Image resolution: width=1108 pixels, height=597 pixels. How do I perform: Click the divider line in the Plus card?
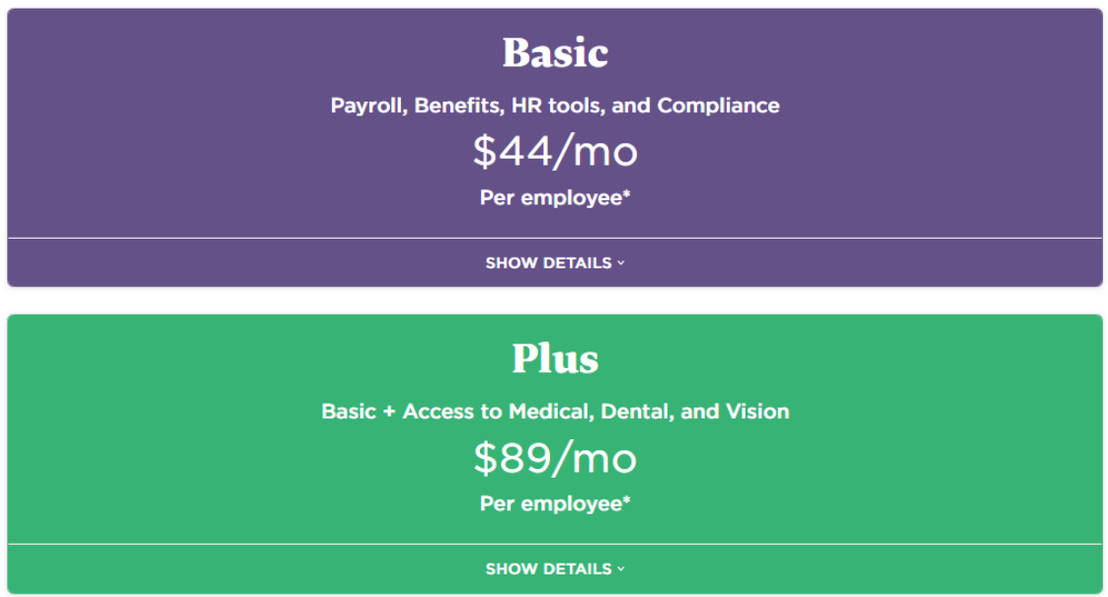tap(300, 544)
